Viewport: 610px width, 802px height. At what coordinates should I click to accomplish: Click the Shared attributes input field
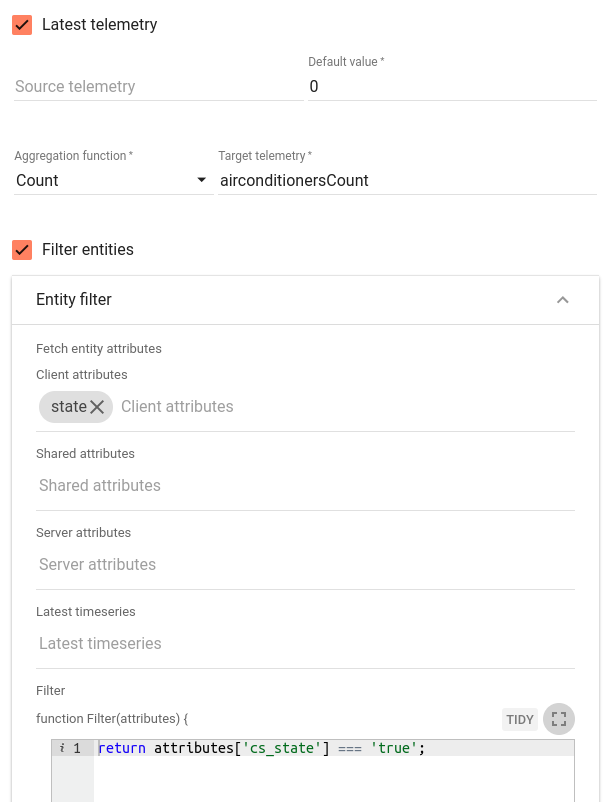(305, 485)
